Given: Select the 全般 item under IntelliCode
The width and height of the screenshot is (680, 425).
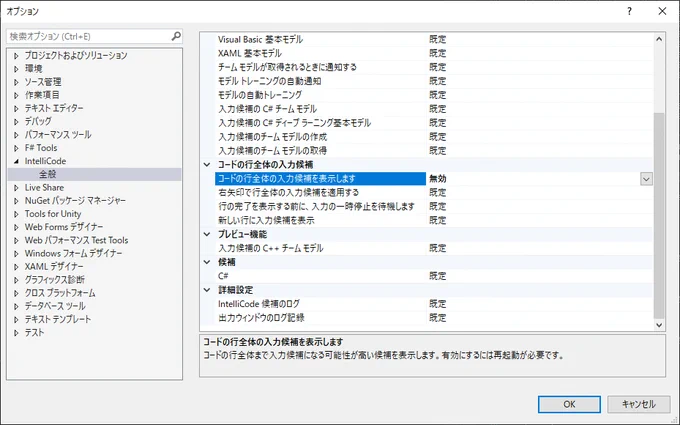Looking at the screenshot, I should pos(48,174).
